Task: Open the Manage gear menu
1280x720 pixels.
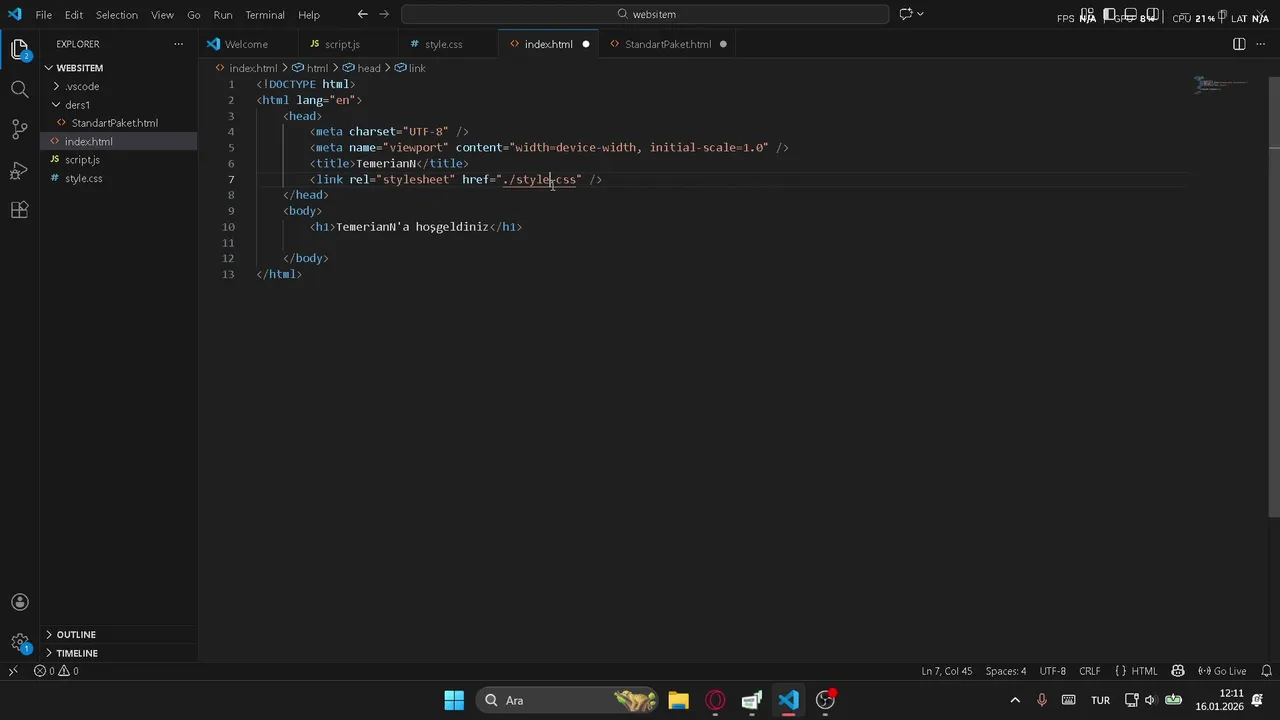Action: pyautogui.click(x=19, y=642)
